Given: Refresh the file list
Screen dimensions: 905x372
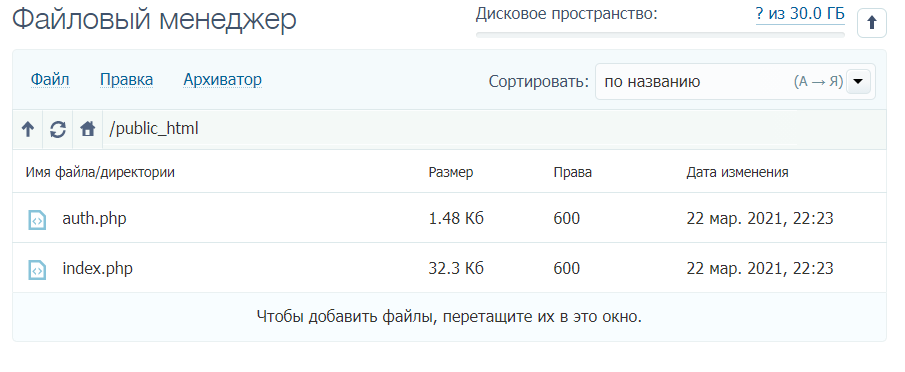Looking at the screenshot, I should (58, 129).
